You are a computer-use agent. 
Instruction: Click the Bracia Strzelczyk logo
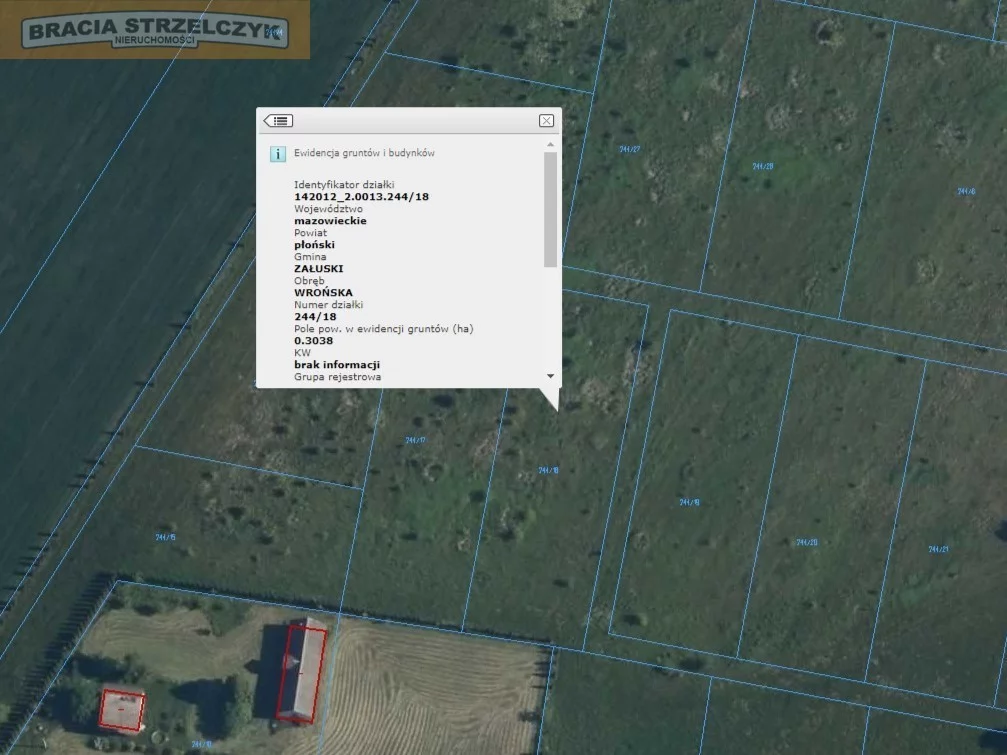tap(155, 30)
